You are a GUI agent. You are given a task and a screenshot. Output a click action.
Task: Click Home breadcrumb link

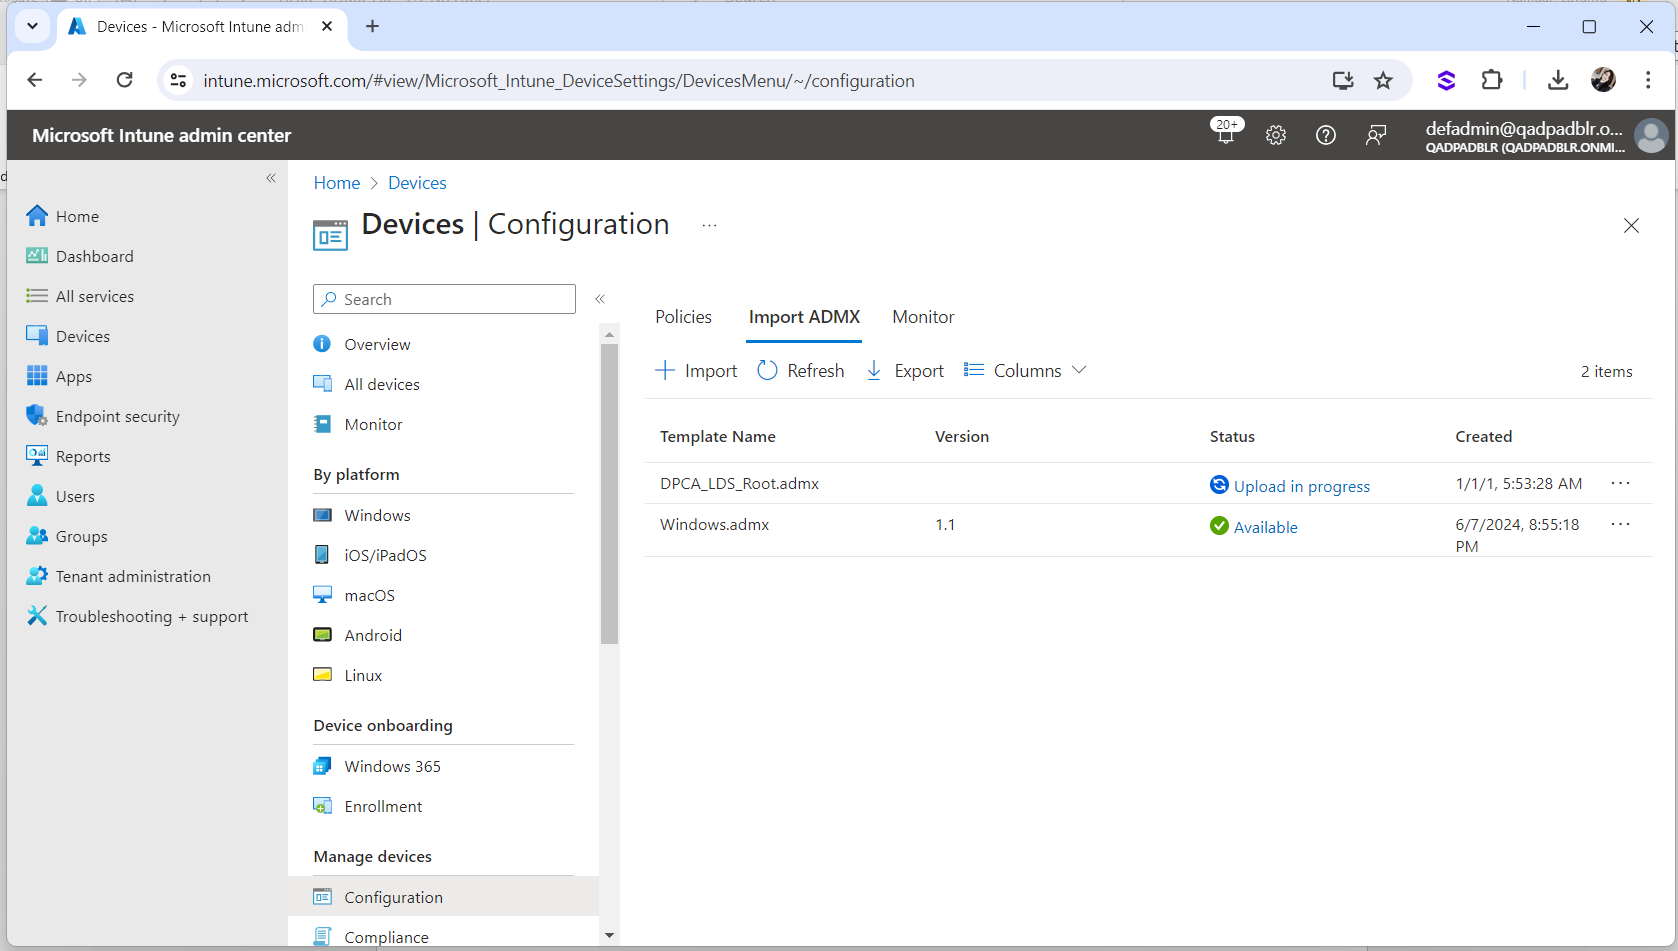336,183
